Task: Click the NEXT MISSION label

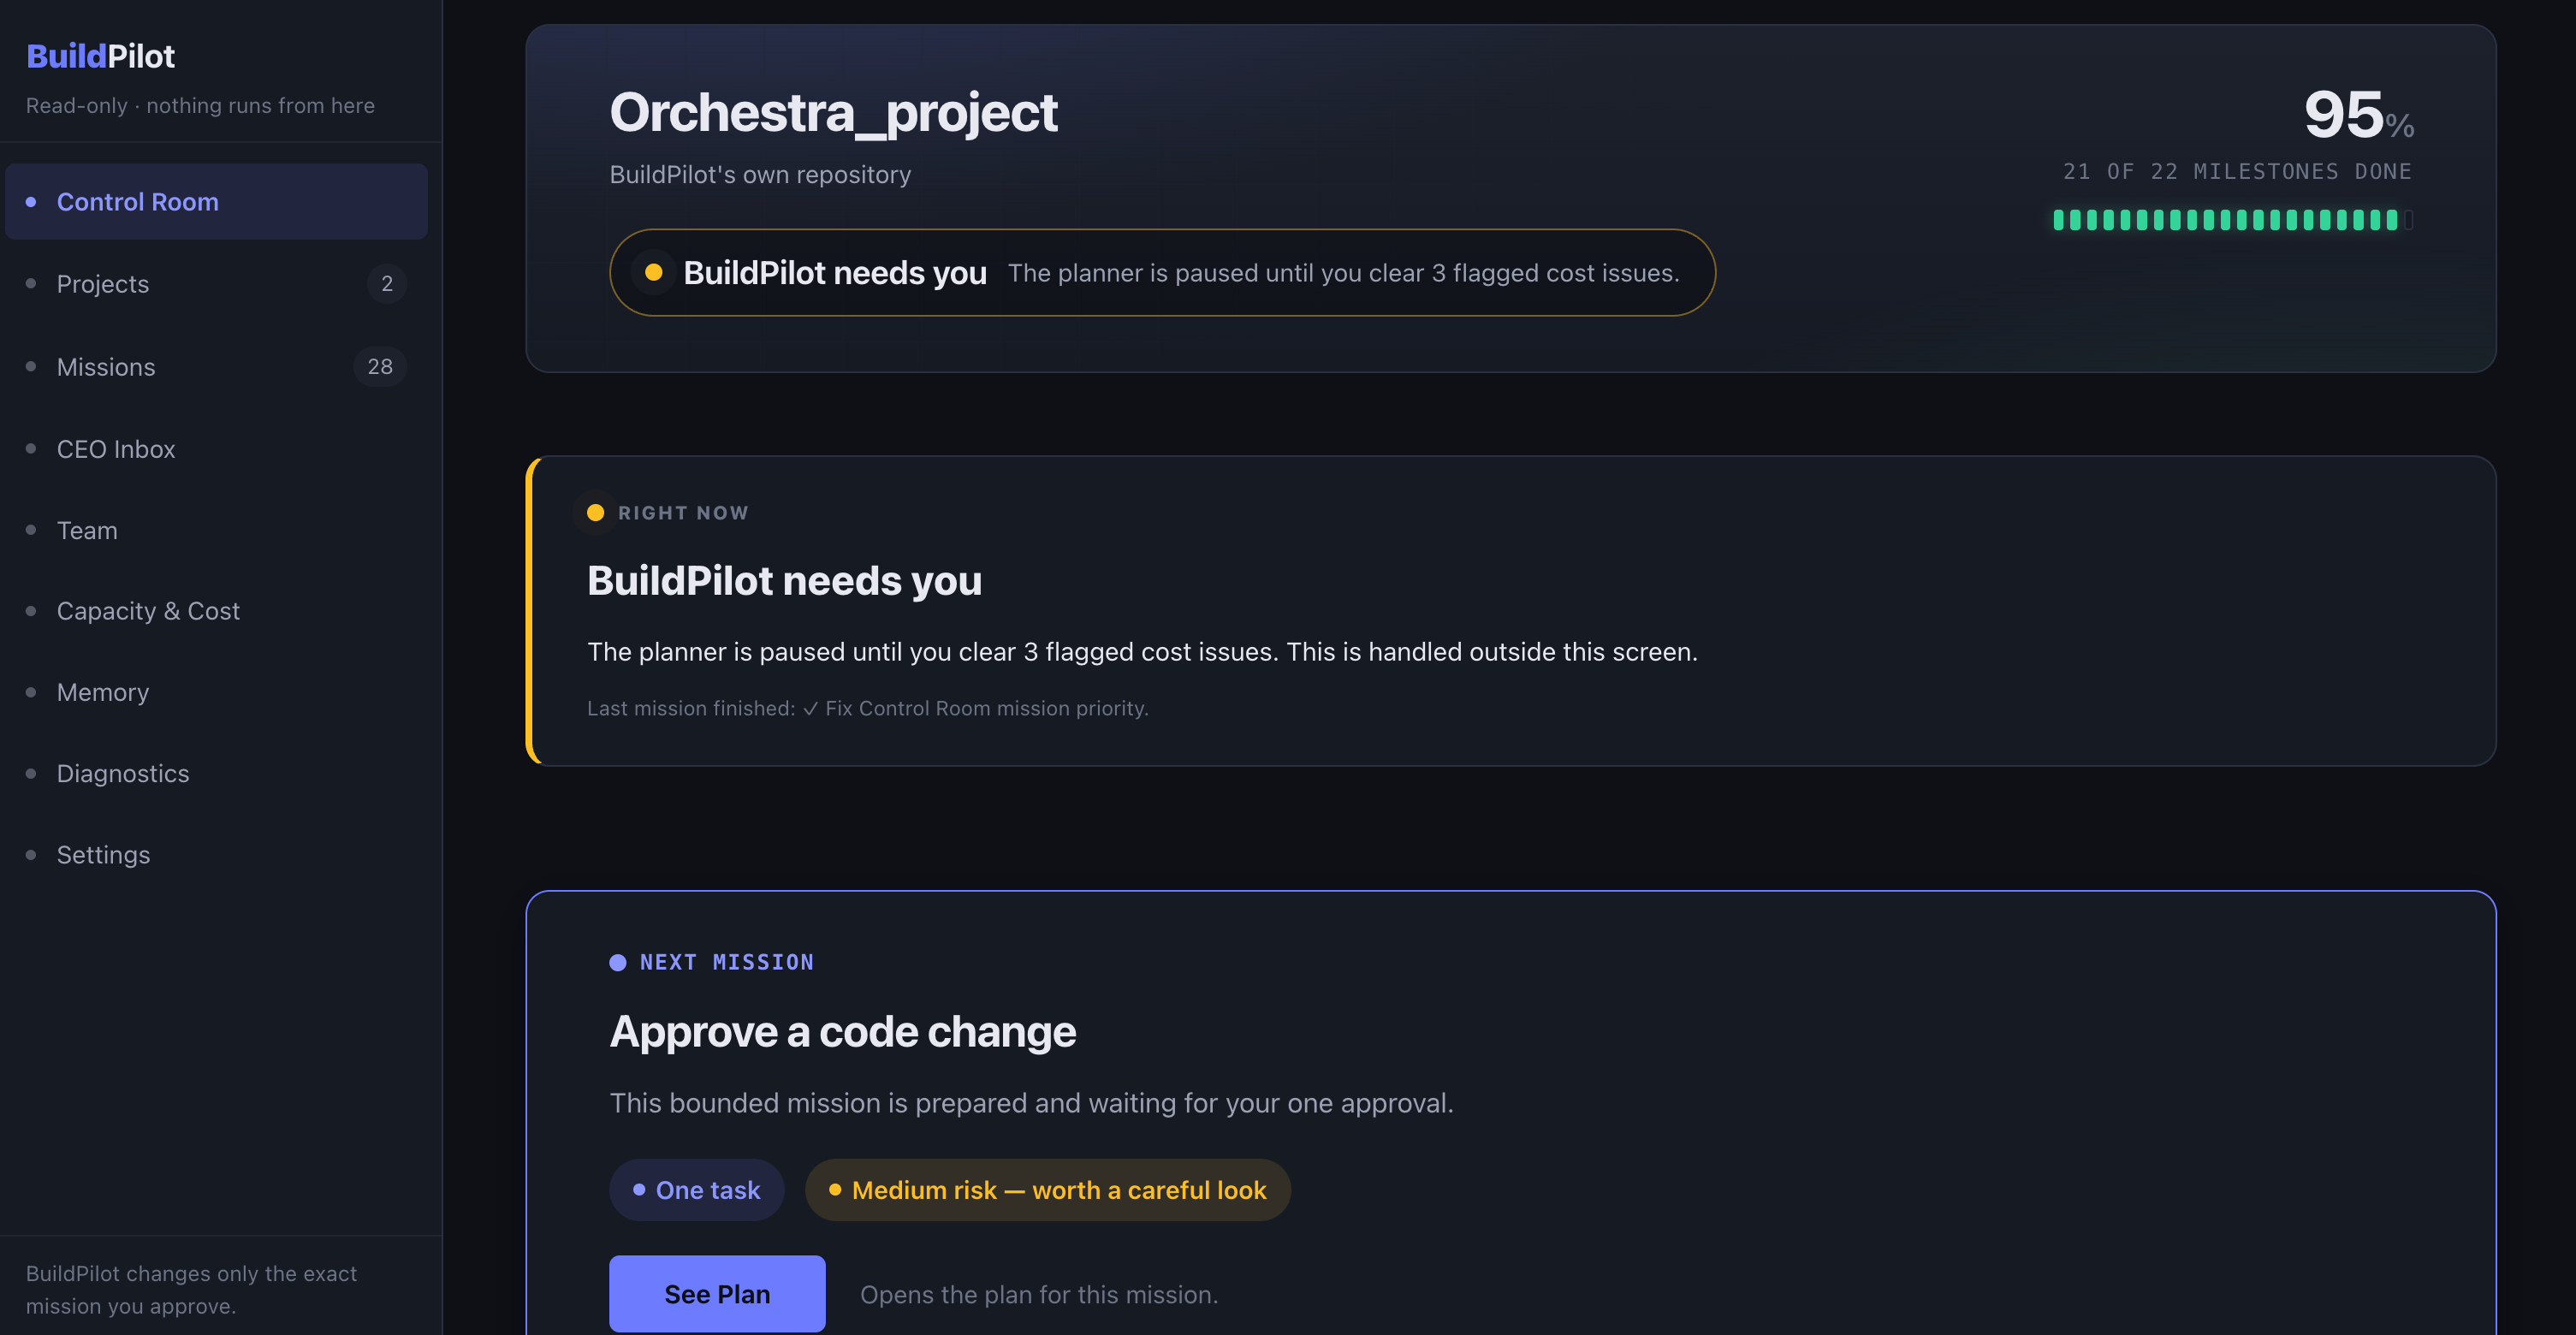Action: point(727,962)
